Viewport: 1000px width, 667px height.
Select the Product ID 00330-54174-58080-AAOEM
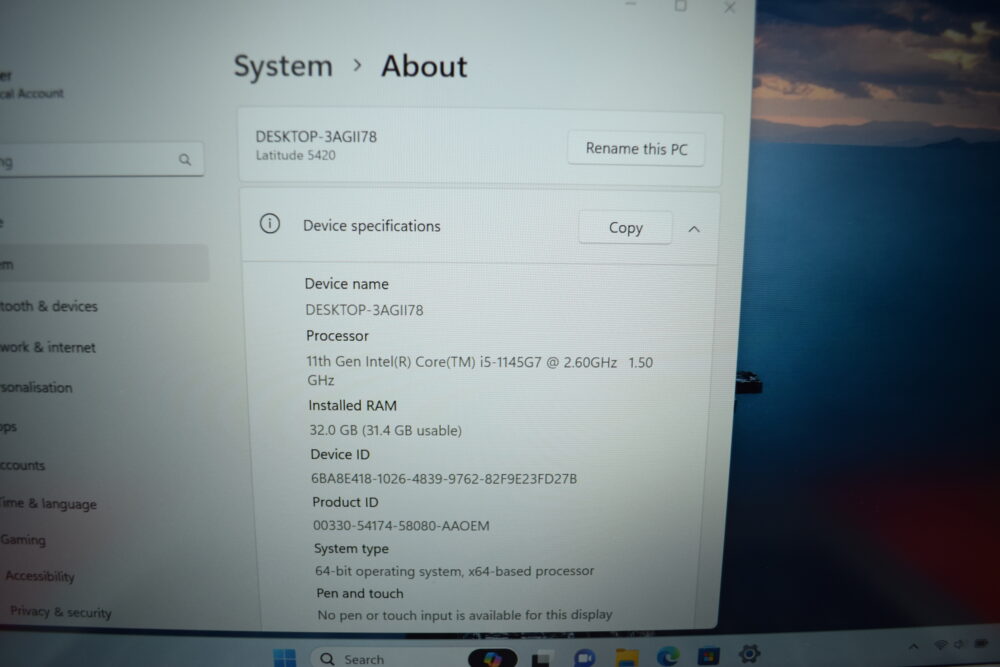(401, 525)
